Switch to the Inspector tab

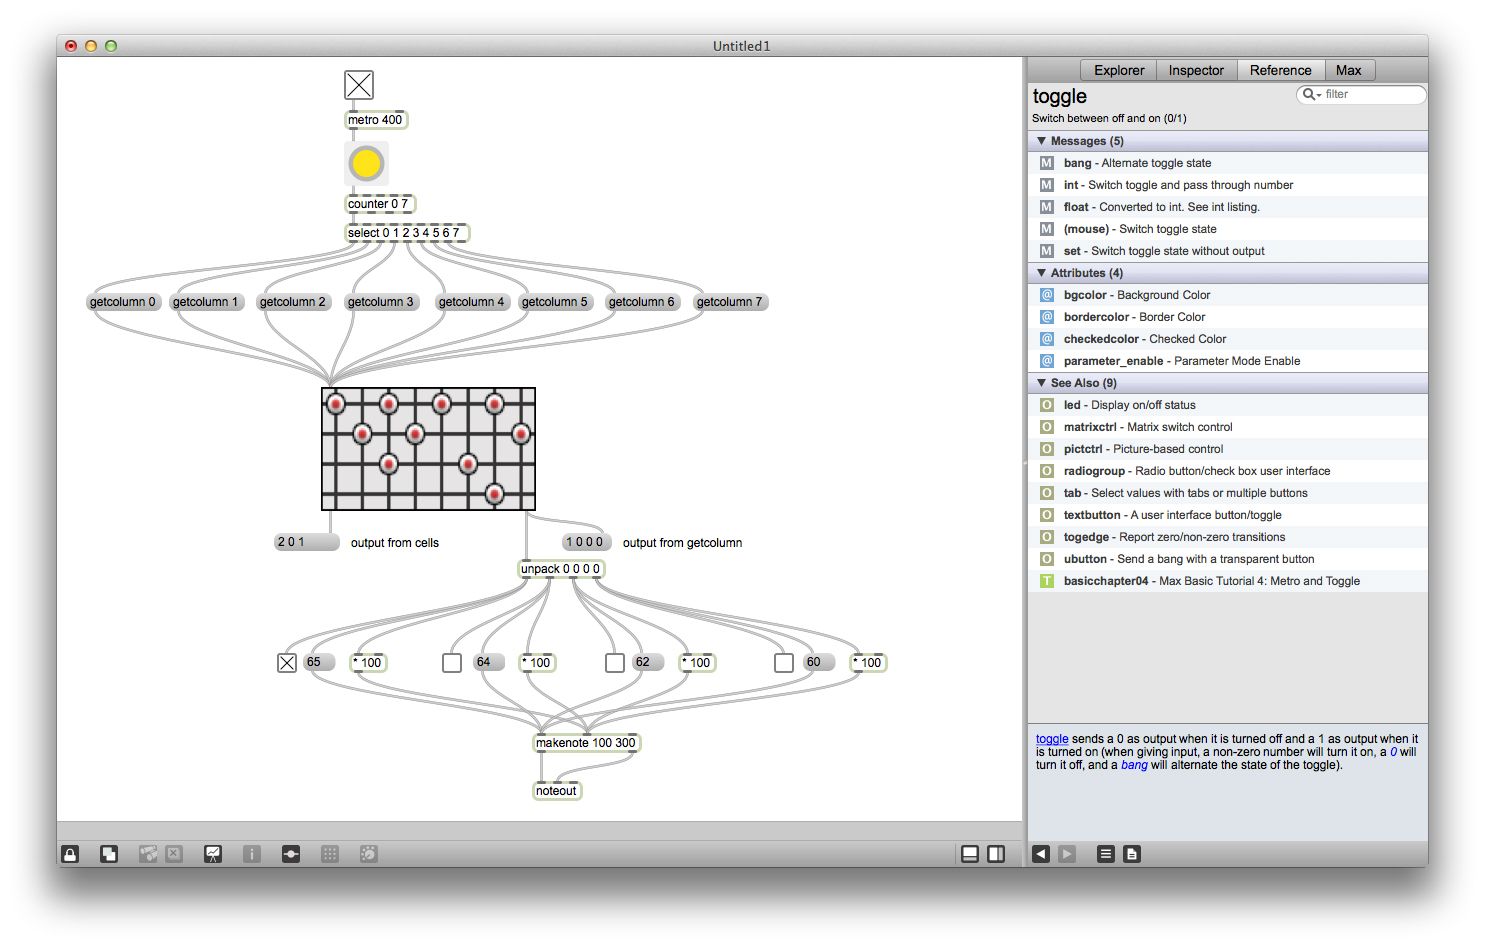coord(1196,70)
